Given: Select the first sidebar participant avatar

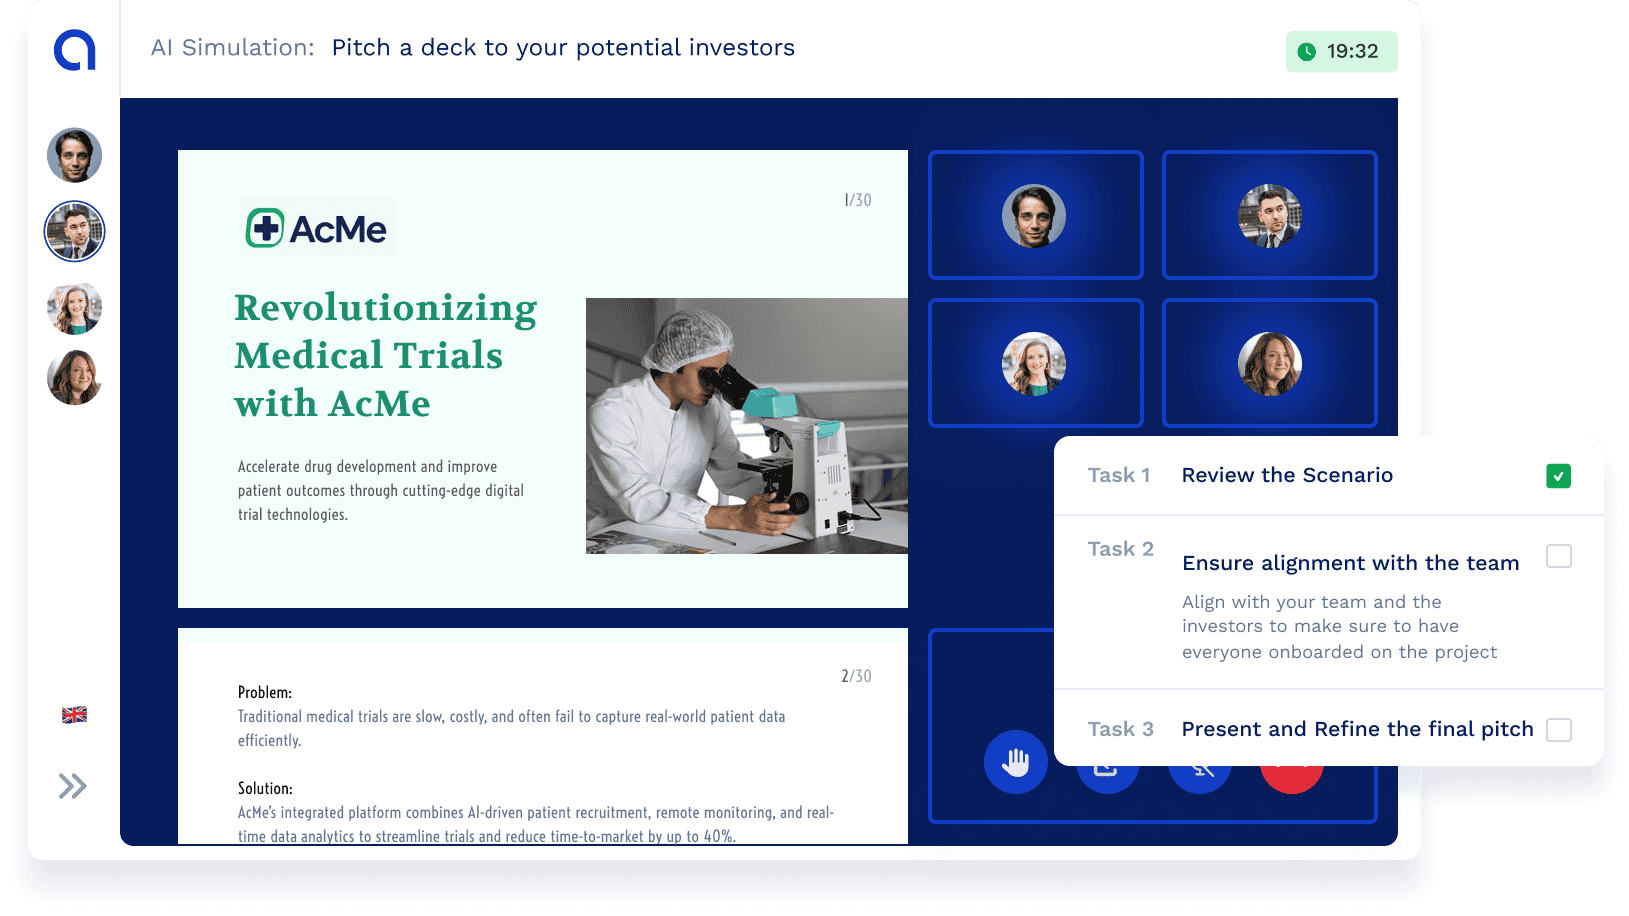Looking at the screenshot, I should [75, 155].
